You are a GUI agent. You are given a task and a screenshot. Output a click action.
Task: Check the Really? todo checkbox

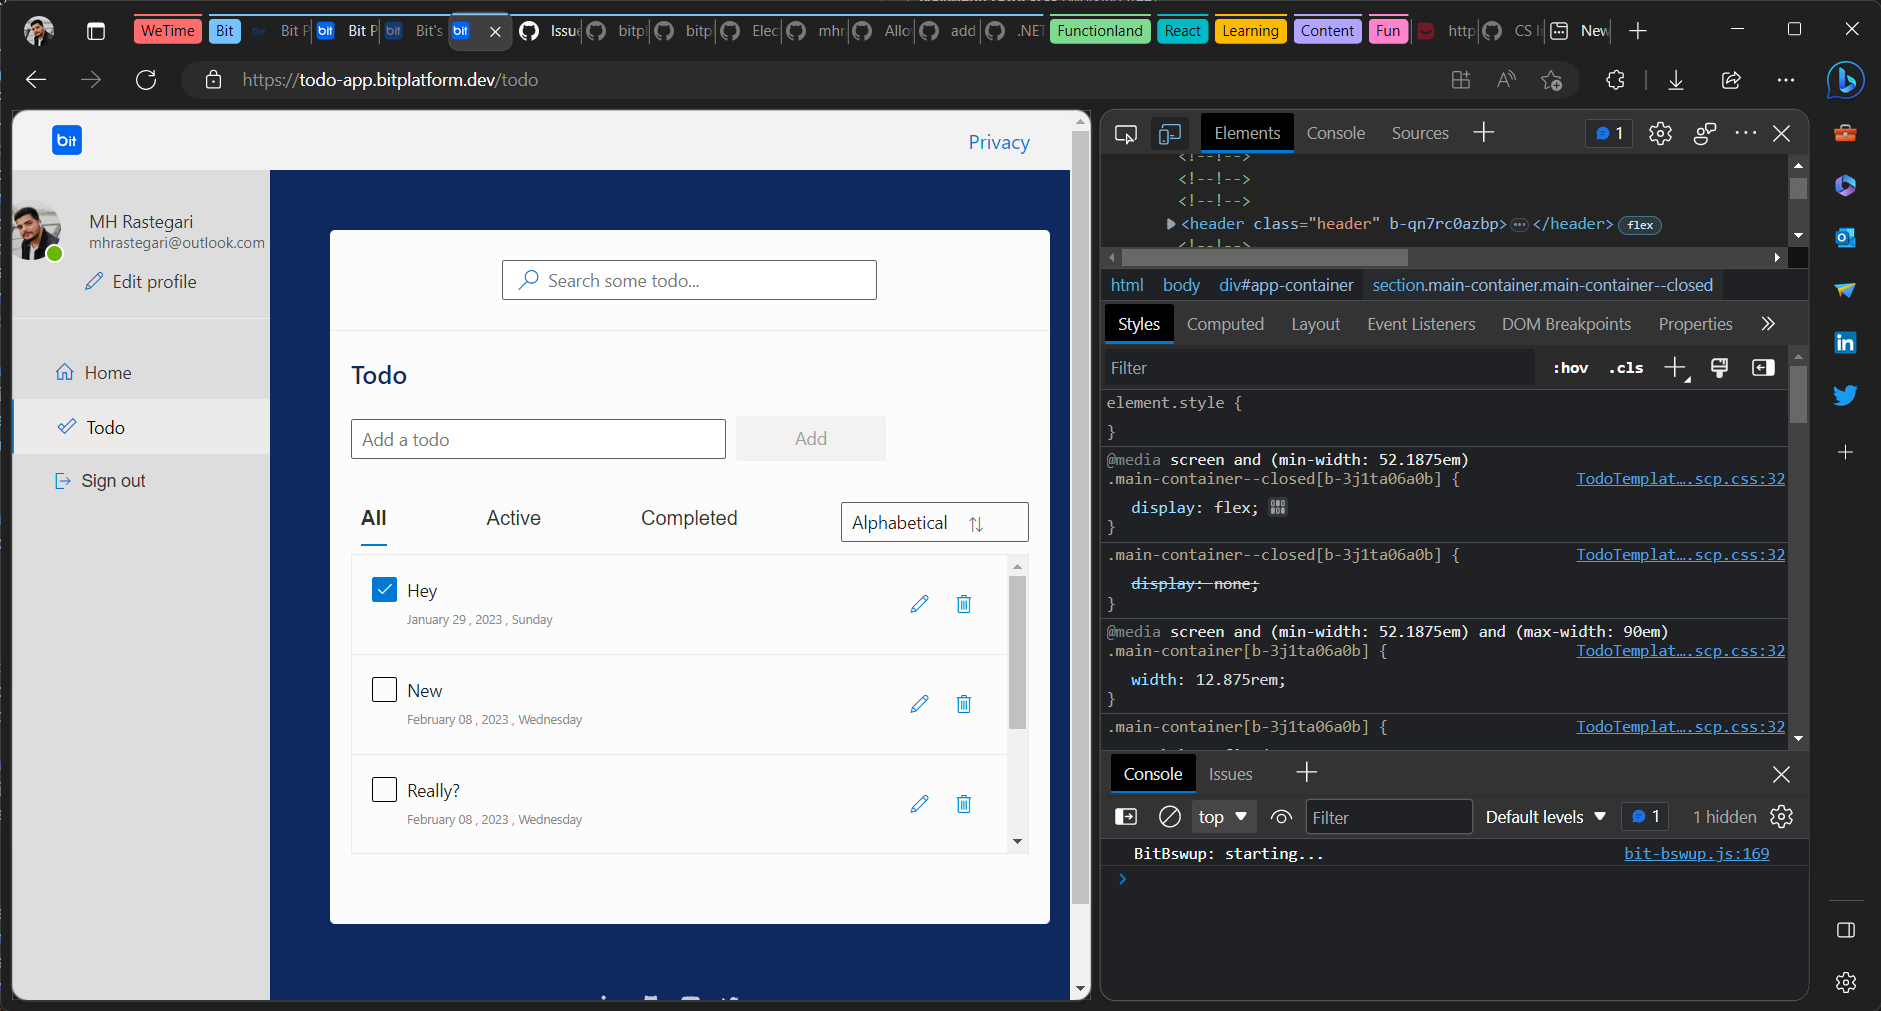click(x=383, y=789)
